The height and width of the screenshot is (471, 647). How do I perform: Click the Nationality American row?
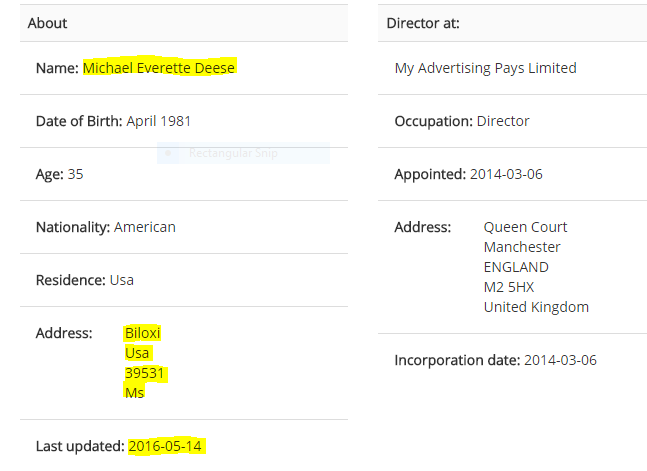(184, 227)
